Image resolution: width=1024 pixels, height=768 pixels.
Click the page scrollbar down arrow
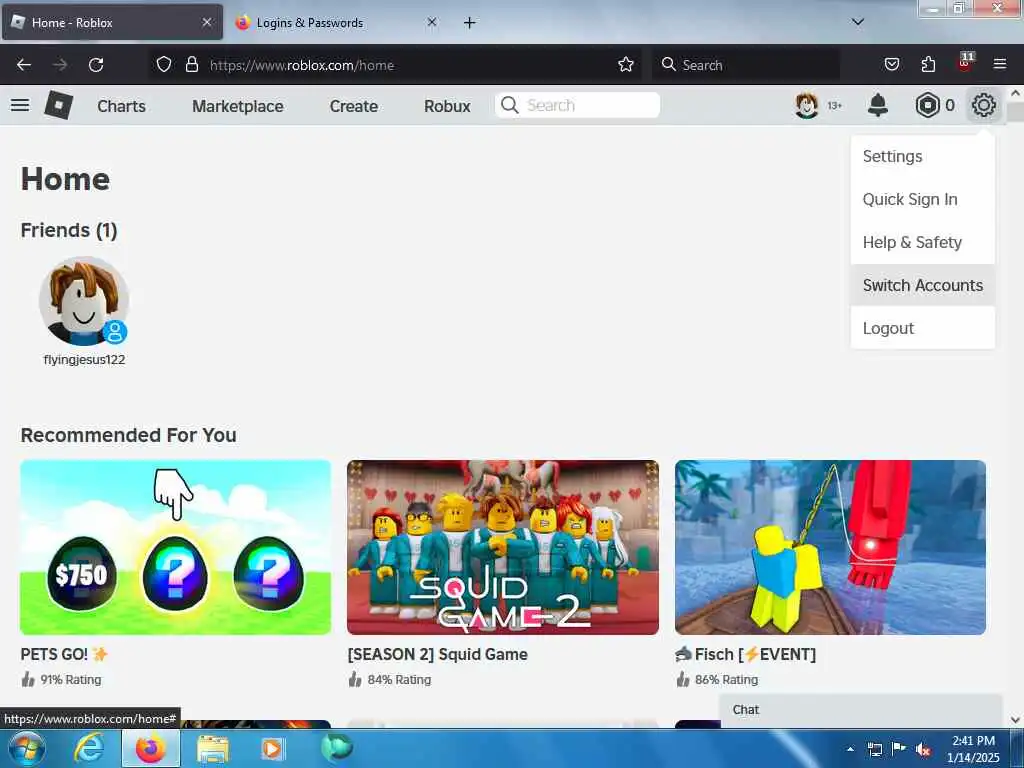pos(1016,720)
